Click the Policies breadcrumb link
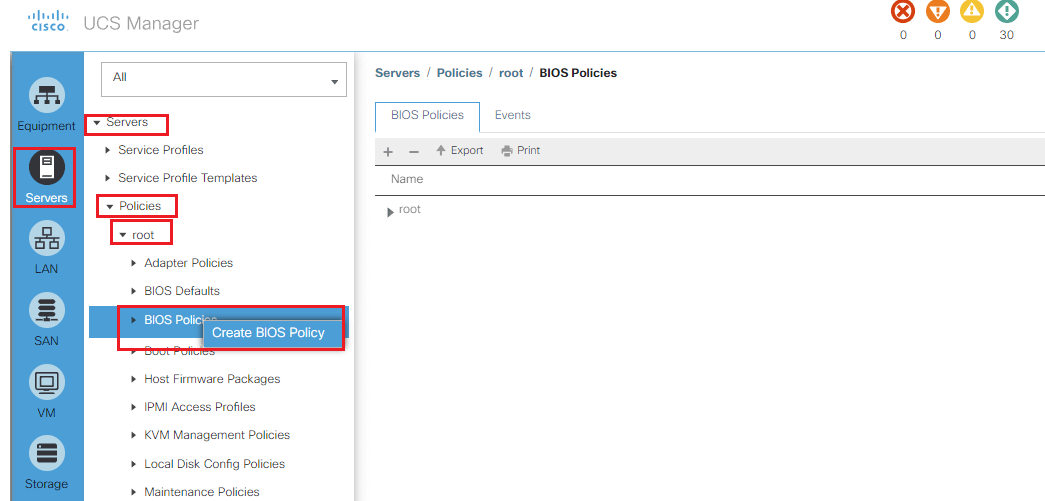The width and height of the screenshot is (1045, 501). click(x=459, y=73)
